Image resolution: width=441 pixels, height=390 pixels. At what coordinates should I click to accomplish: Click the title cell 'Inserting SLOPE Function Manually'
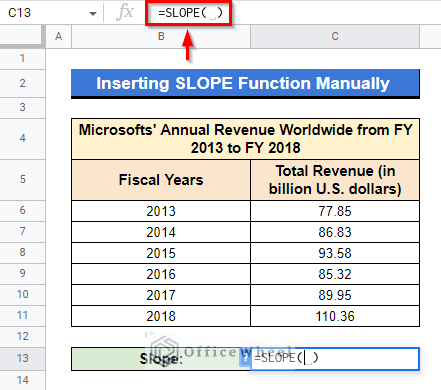point(245,83)
